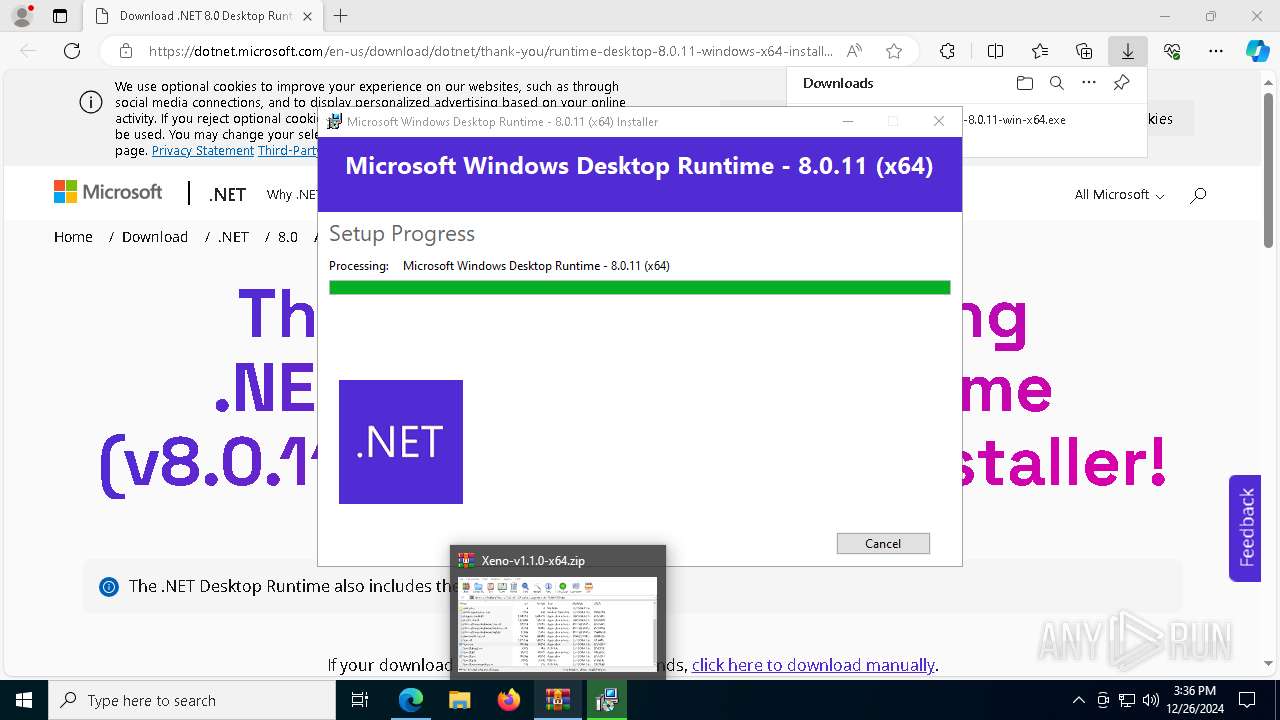Show hidden tray icons
The height and width of the screenshot is (720, 1280).
point(1078,700)
